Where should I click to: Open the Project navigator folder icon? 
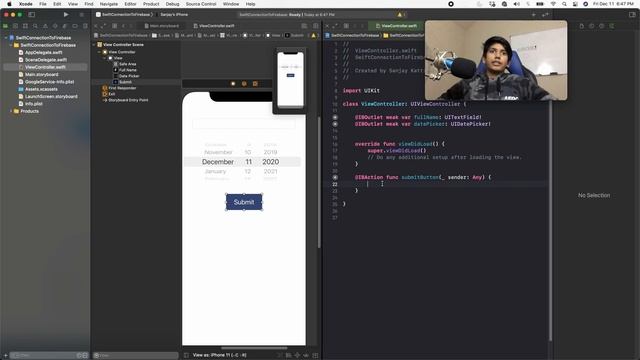[5, 26]
